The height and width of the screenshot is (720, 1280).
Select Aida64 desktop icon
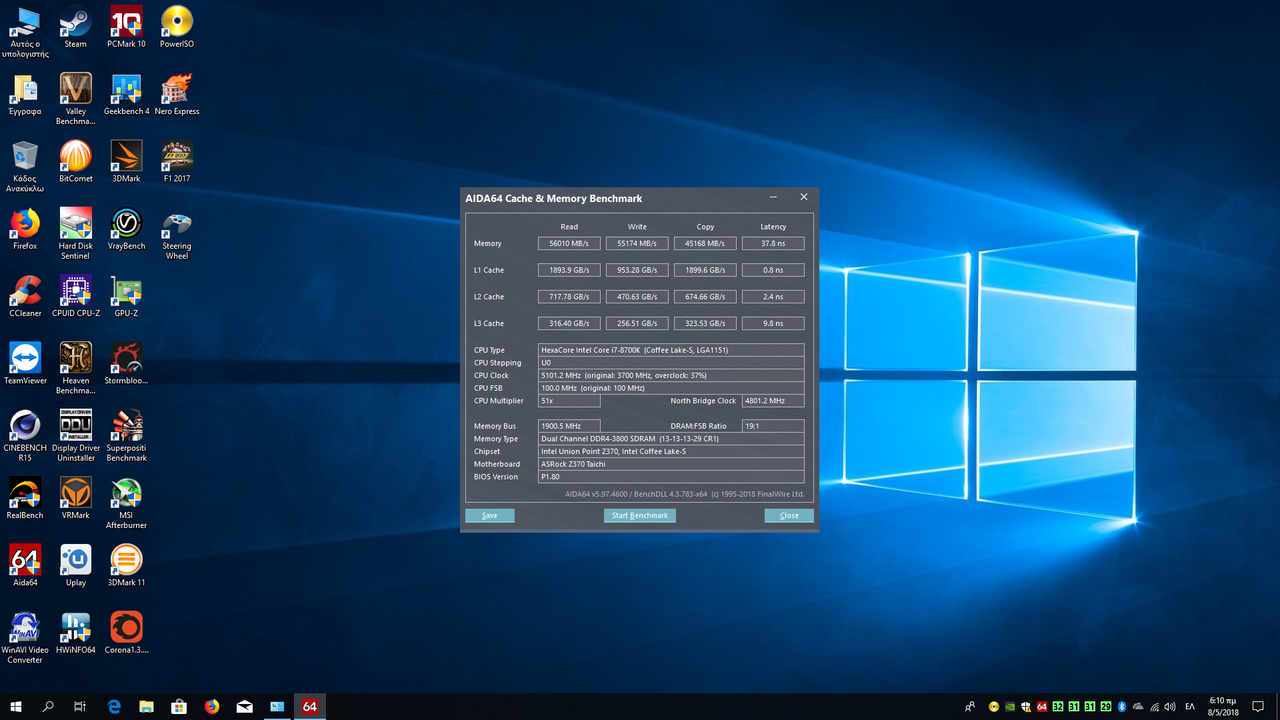(25, 565)
